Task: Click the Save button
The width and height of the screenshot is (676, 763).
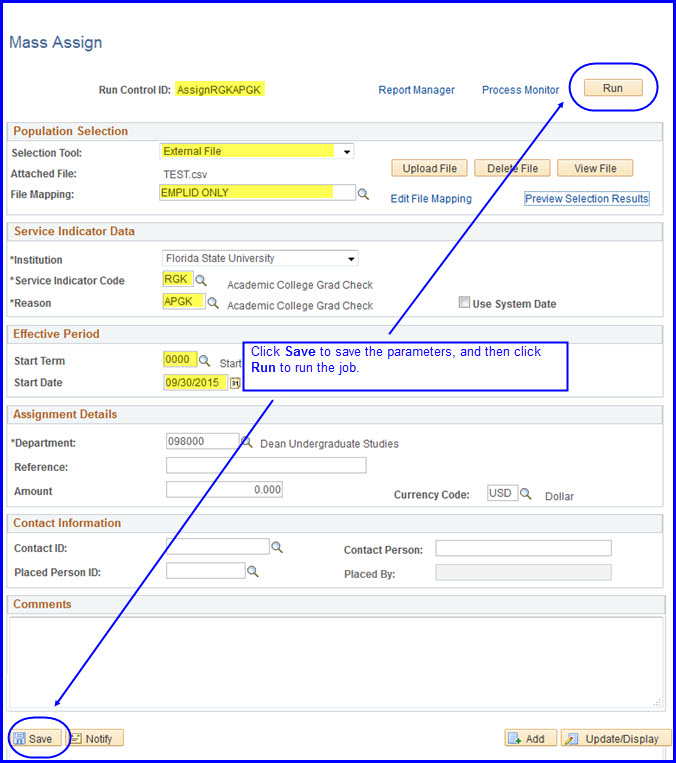Action: (x=36, y=738)
